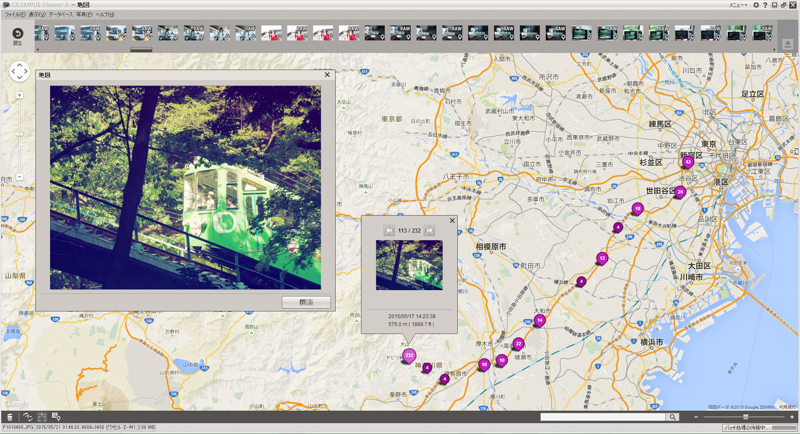Click the bottom thumbnail size slider

point(745,417)
